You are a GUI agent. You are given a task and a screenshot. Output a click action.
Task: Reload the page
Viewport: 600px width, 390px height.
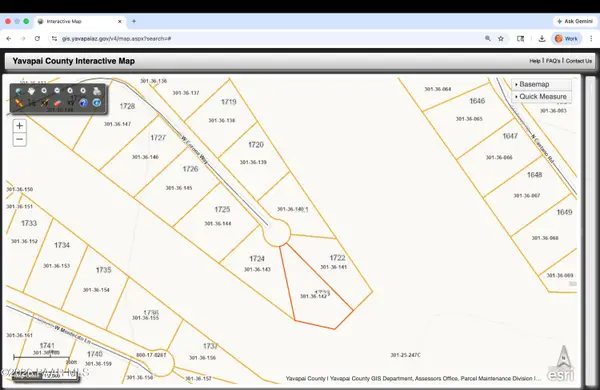click(x=37, y=39)
